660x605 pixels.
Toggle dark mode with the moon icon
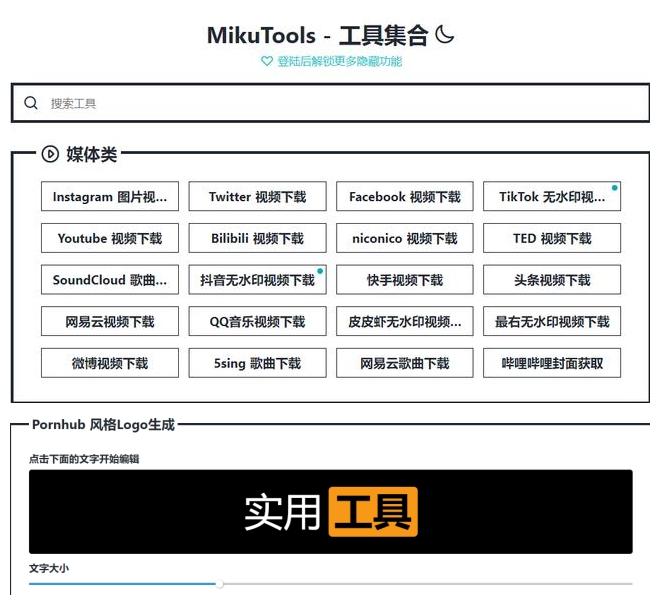pyautogui.click(x=444, y=35)
